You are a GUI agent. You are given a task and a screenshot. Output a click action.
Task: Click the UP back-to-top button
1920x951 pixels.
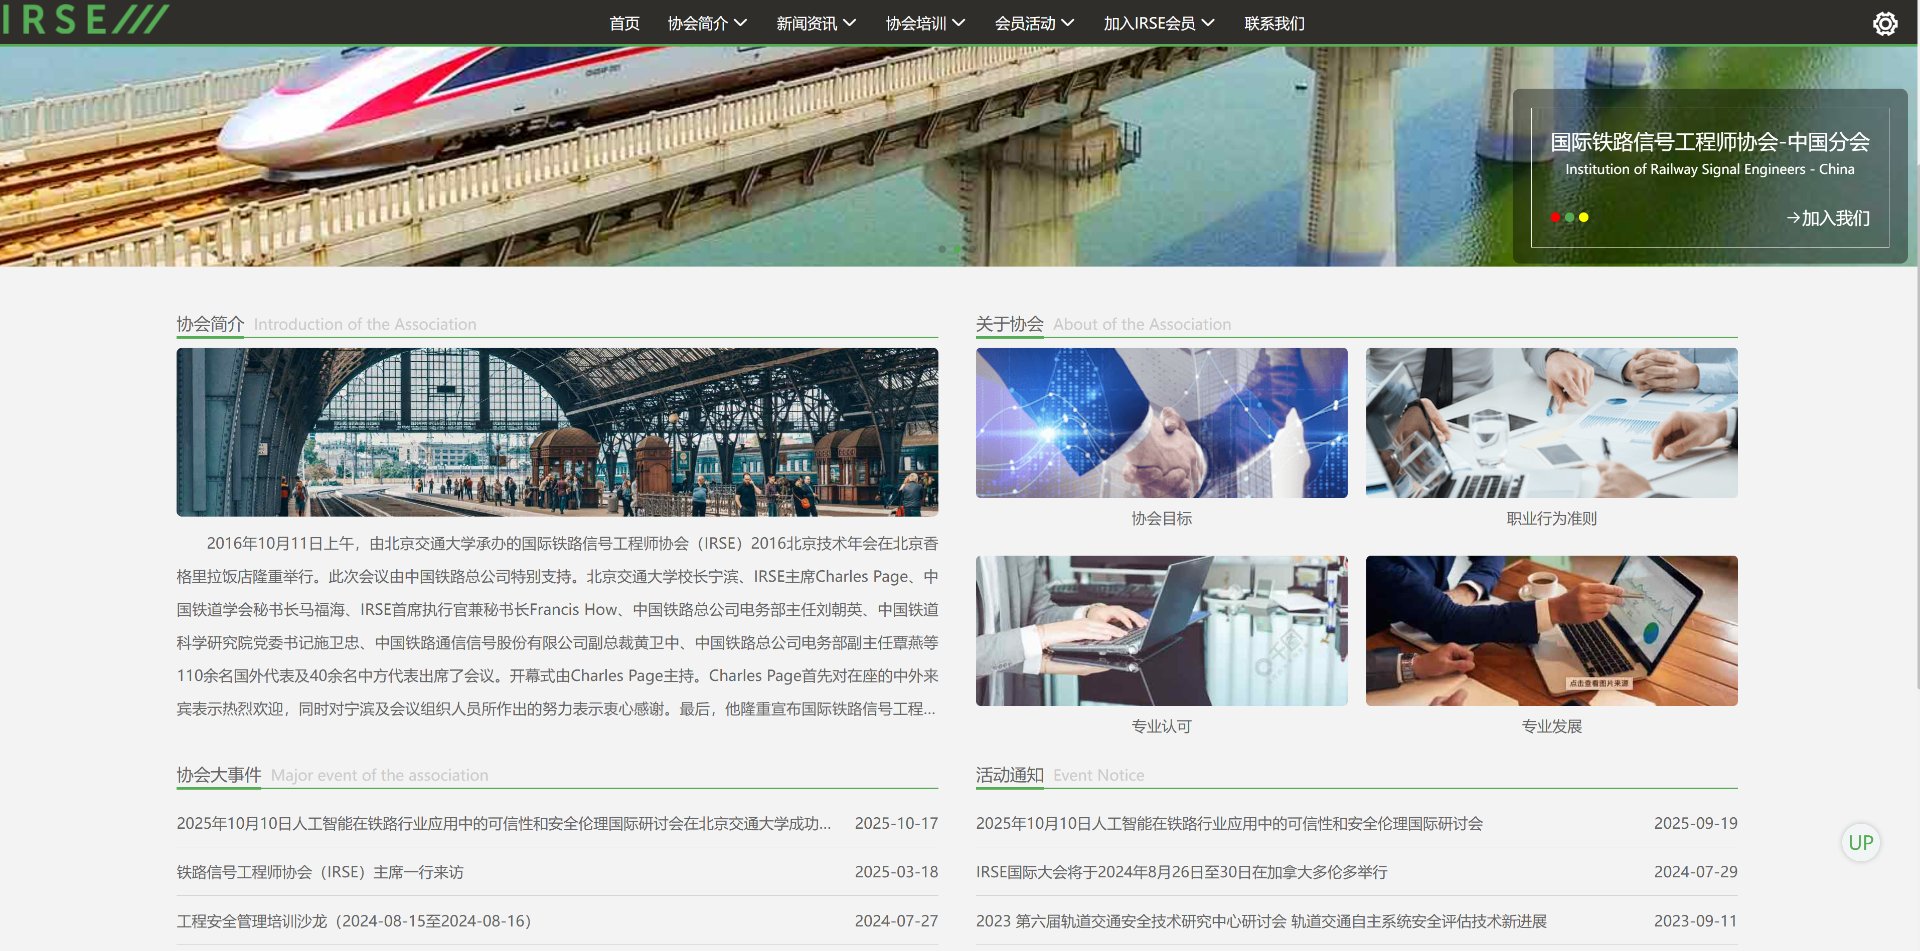(1861, 842)
